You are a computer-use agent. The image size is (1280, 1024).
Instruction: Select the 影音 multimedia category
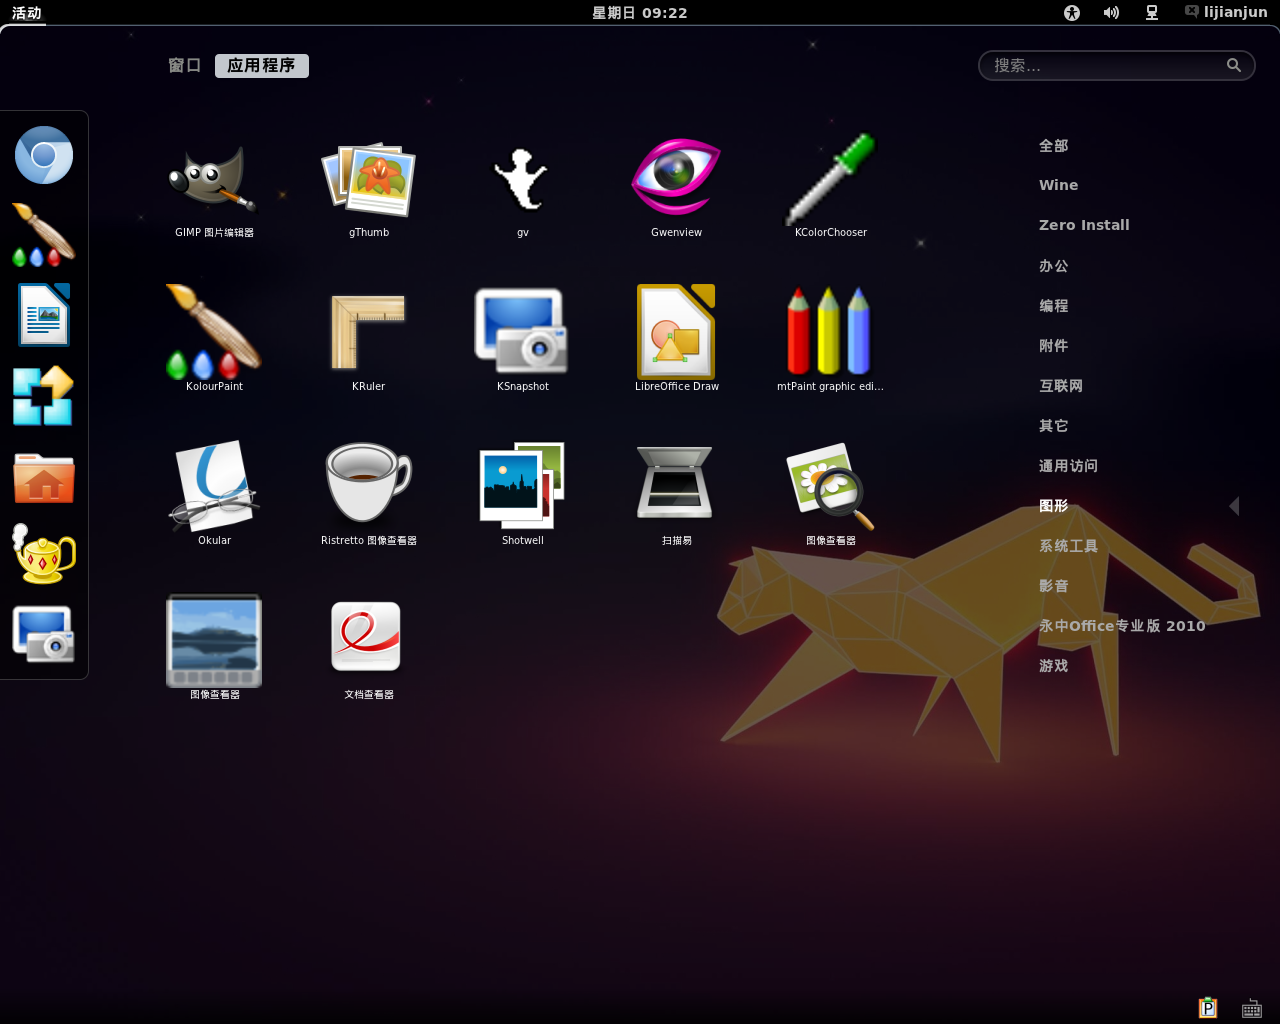1054,585
